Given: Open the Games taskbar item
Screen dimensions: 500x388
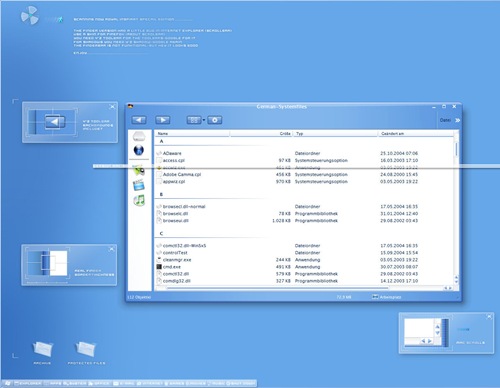Looking at the screenshot, I should tap(175, 383).
